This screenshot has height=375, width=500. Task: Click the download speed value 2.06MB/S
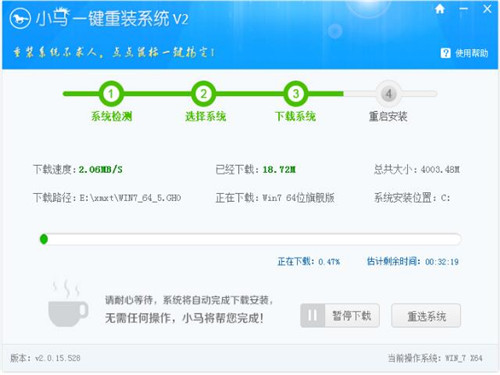(x=101, y=170)
